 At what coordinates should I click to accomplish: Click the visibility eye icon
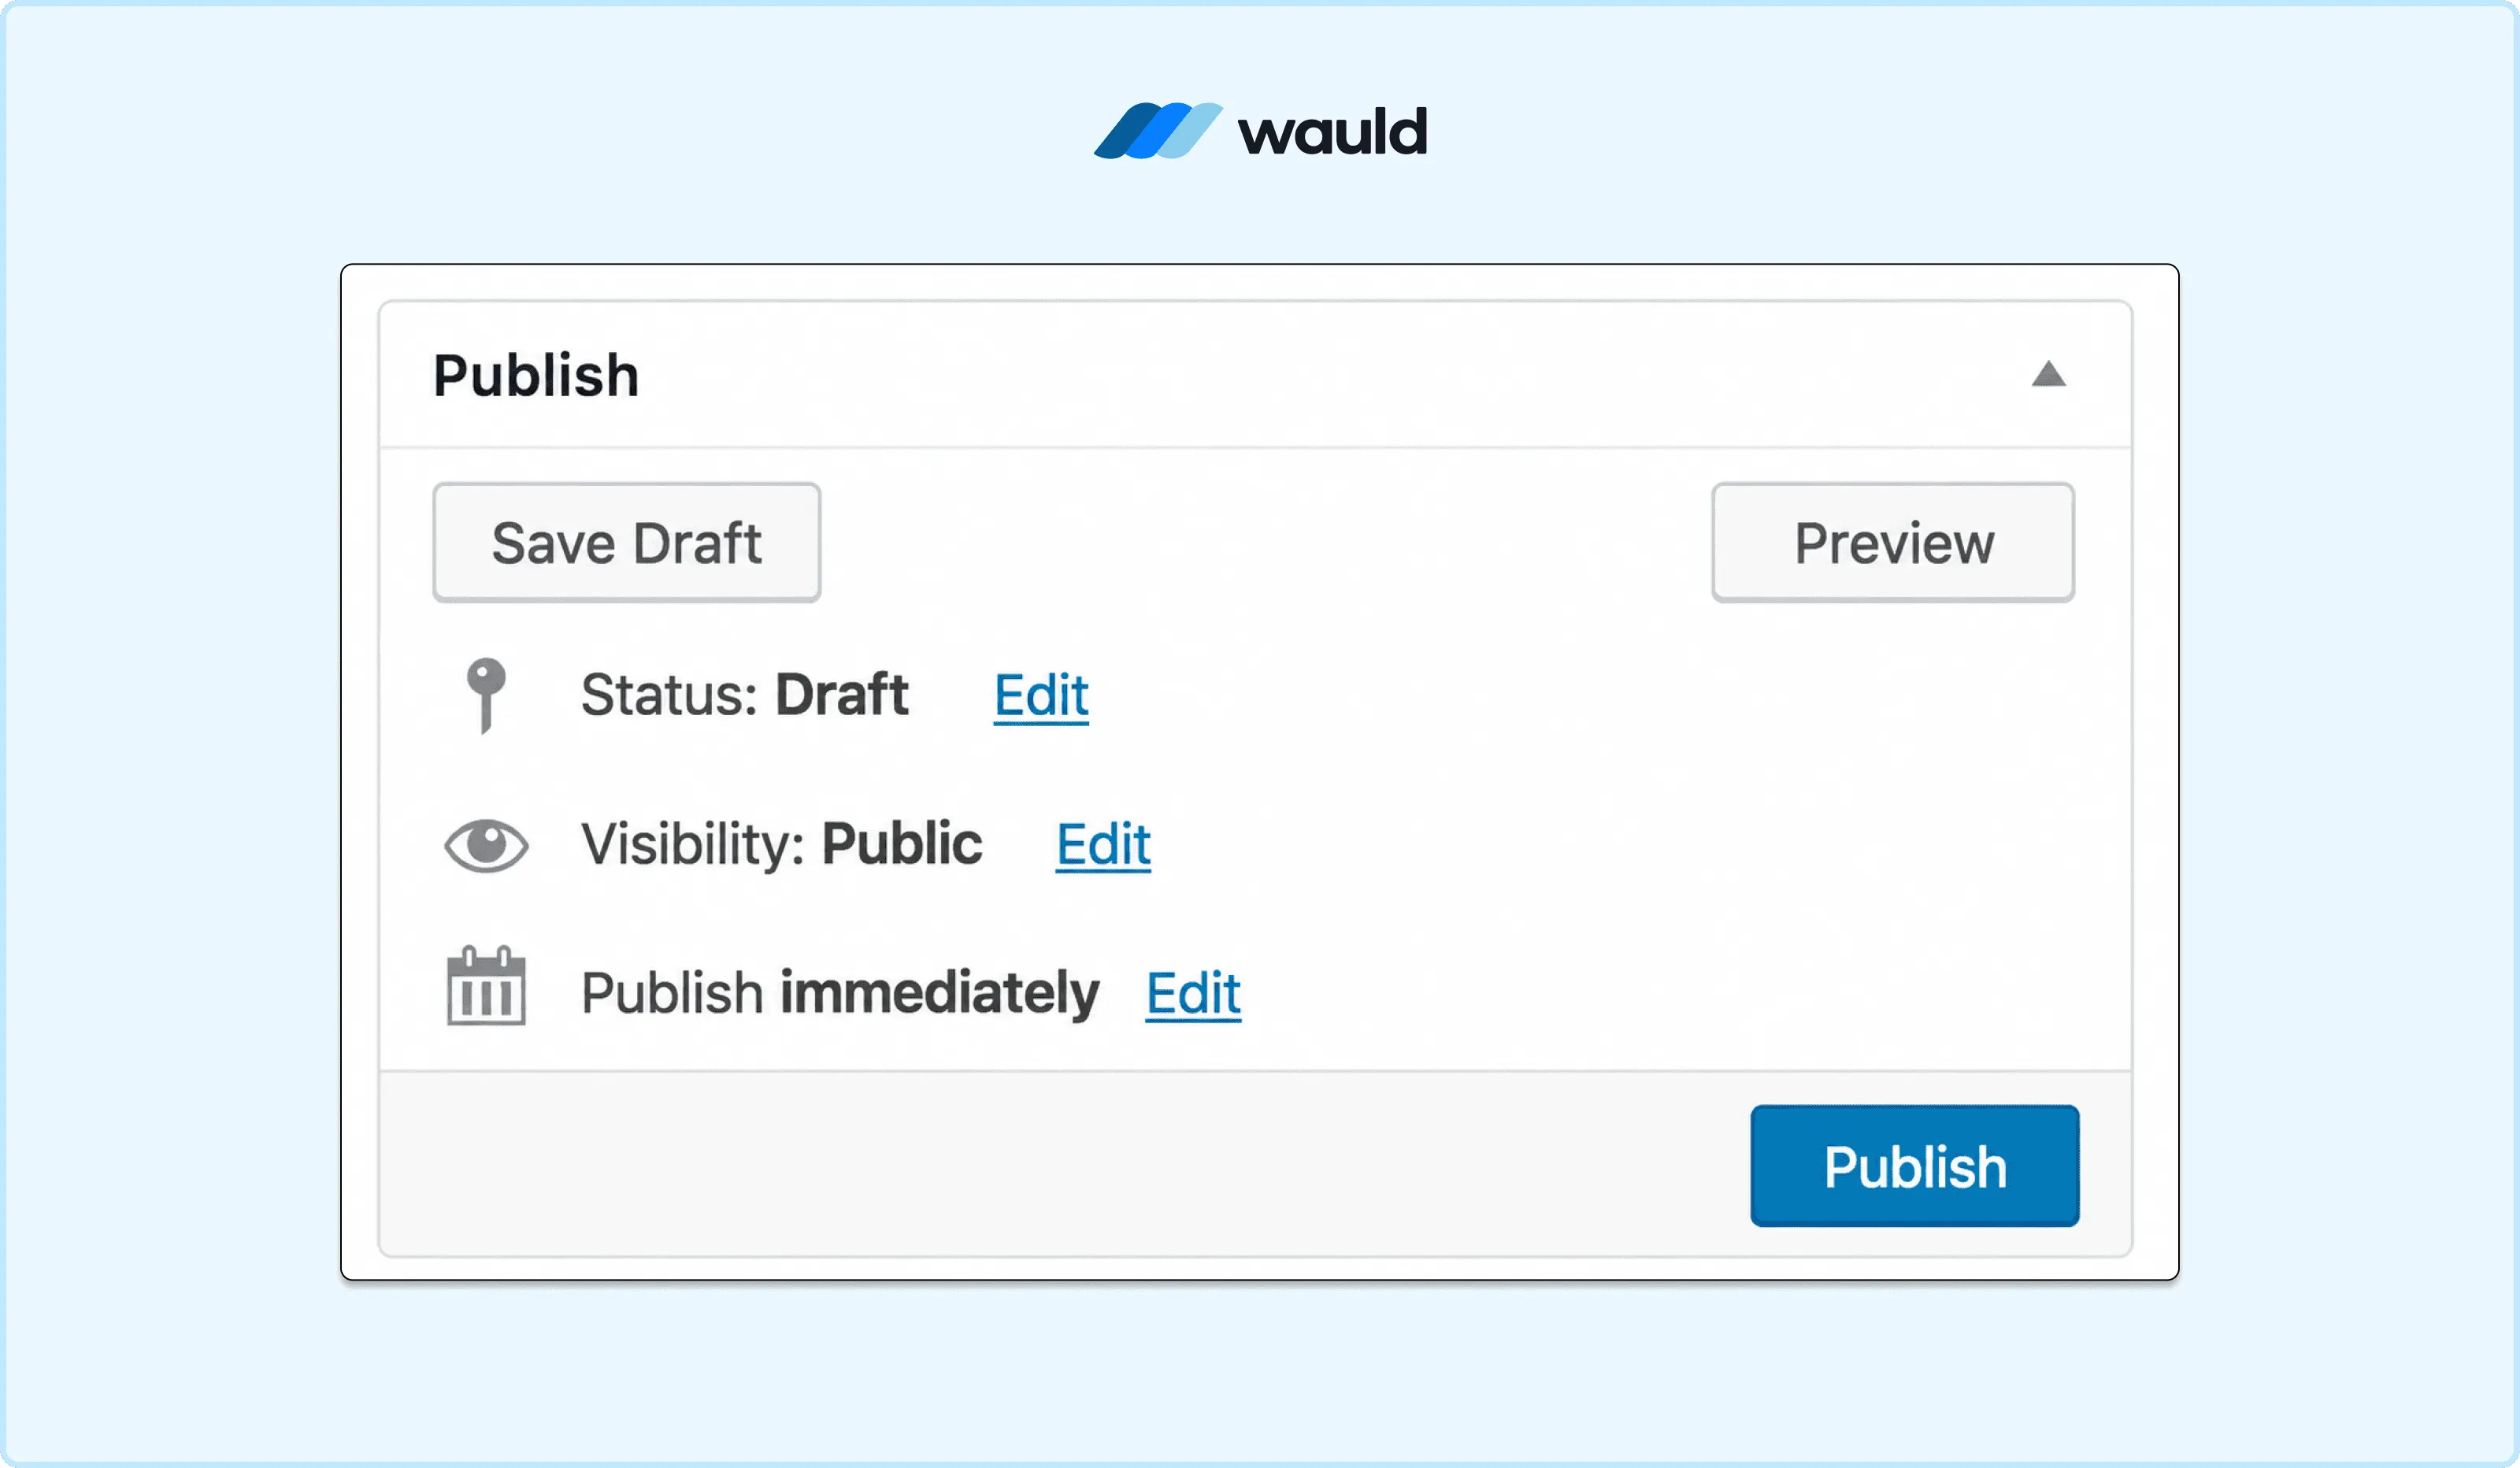pyautogui.click(x=486, y=845)
